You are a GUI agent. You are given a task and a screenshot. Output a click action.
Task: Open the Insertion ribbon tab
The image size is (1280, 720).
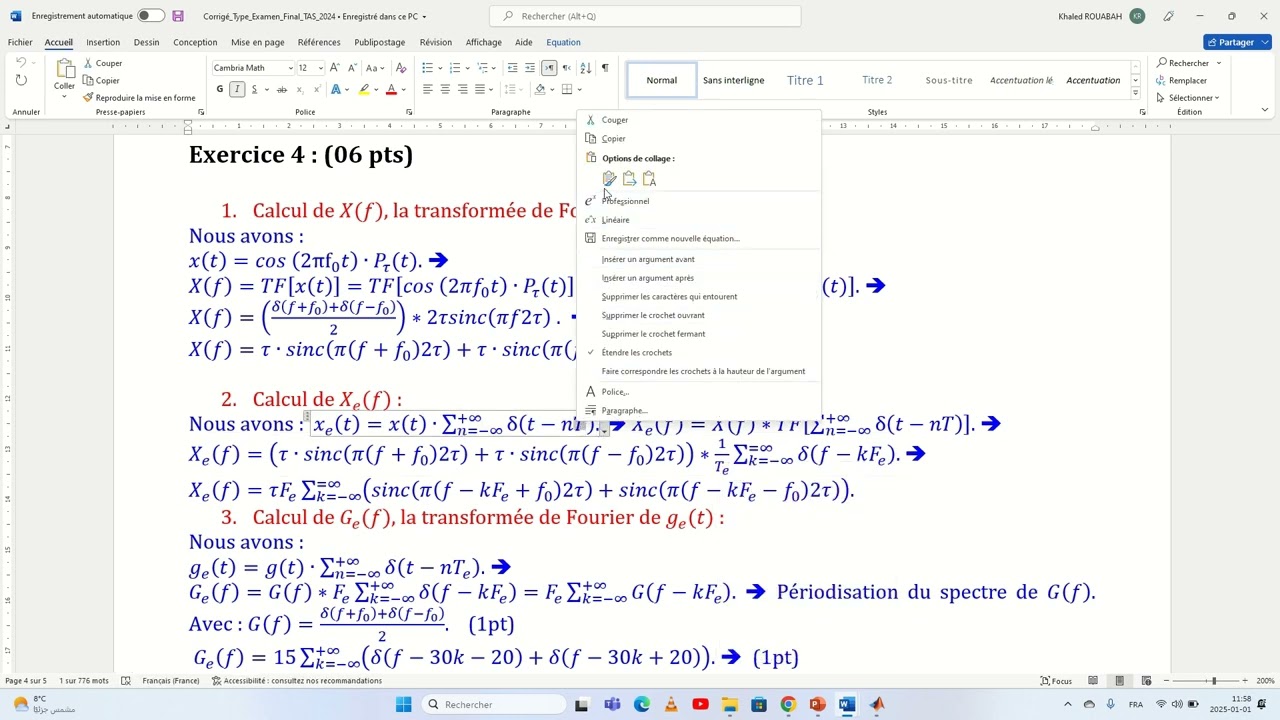tap(103, 42)
